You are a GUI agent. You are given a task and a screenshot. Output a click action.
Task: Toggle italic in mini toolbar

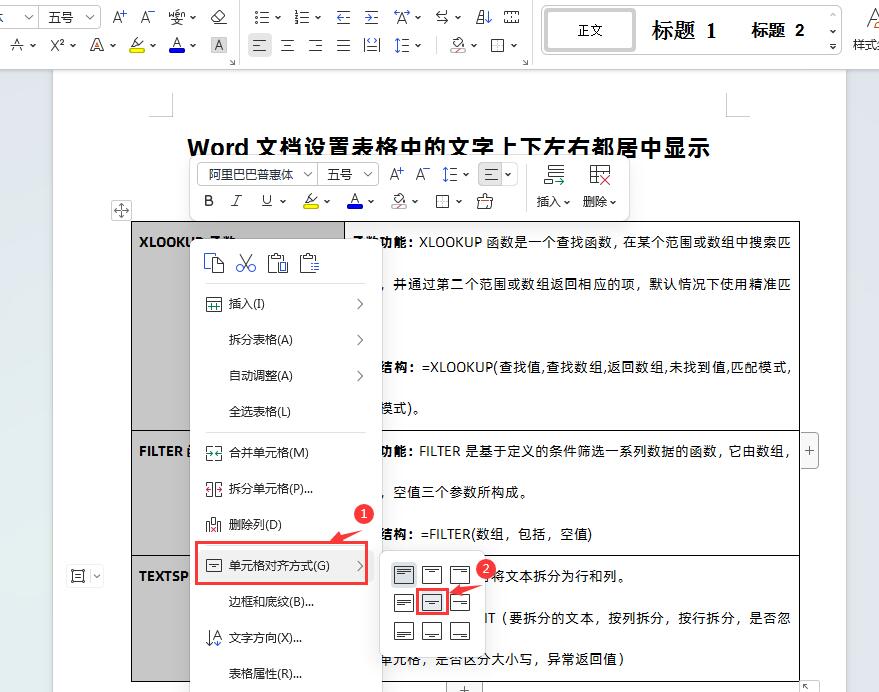[x=236, y=201]
